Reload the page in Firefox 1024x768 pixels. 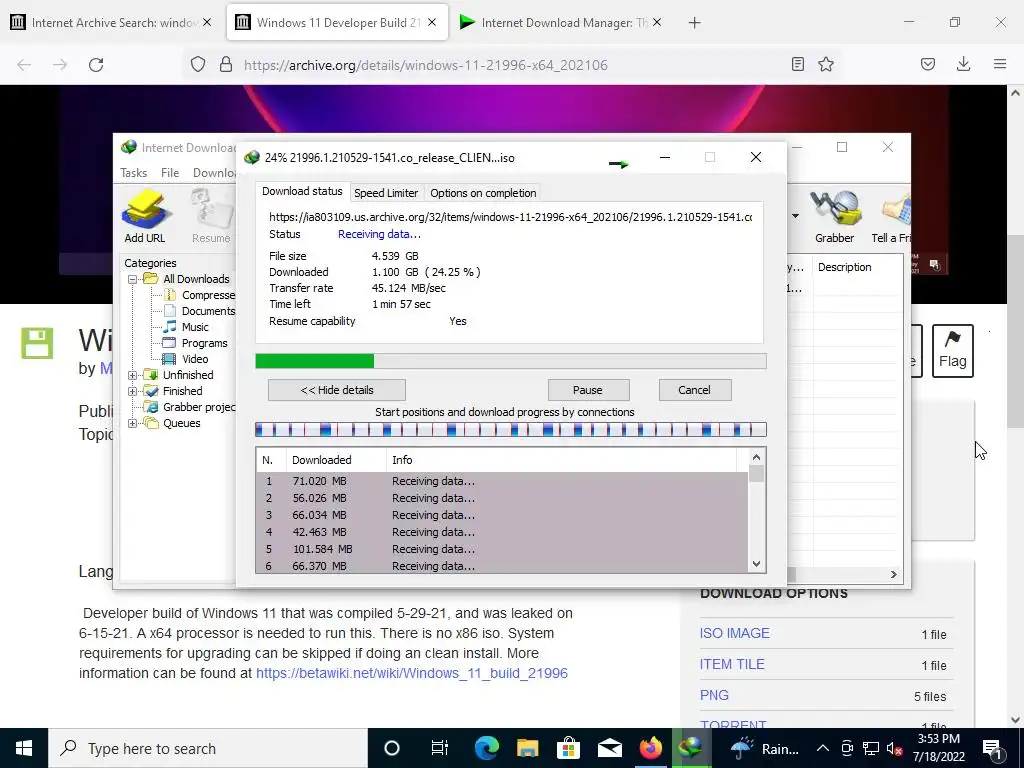[96, 65]
